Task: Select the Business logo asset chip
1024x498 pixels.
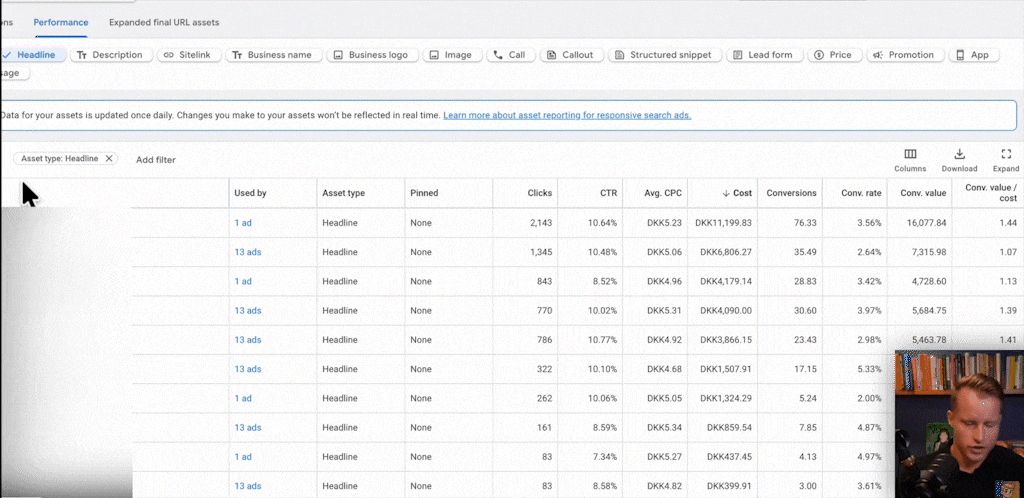Action: [371, 55]
